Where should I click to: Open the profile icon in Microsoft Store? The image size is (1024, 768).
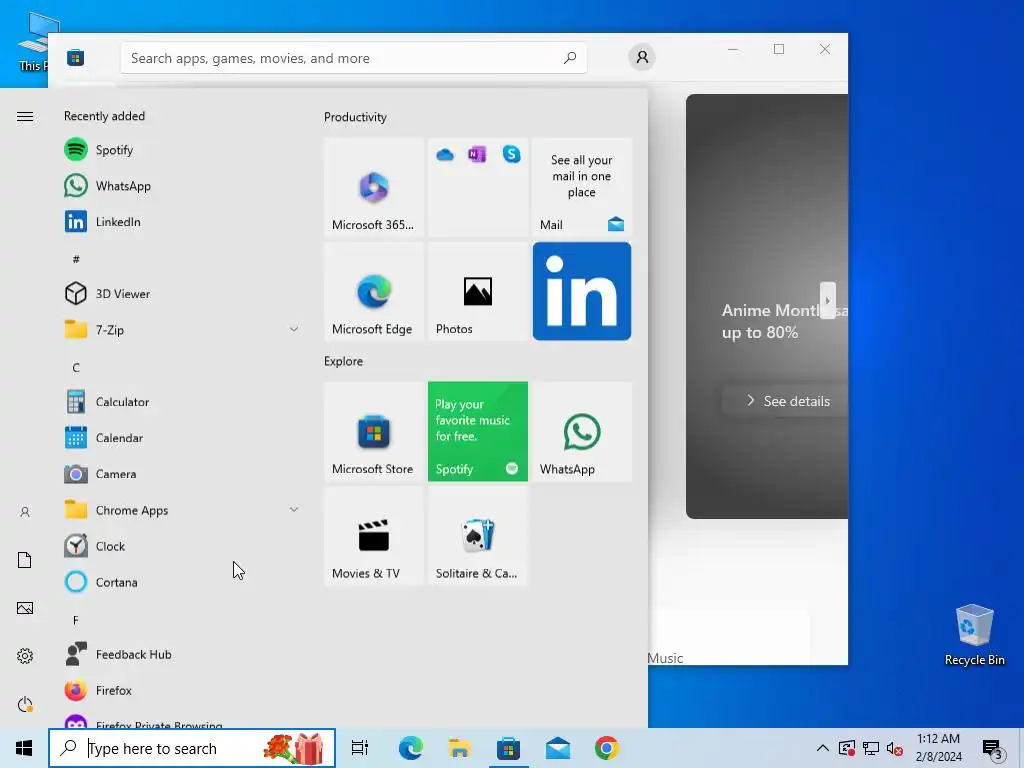click(x=642, y=57)
